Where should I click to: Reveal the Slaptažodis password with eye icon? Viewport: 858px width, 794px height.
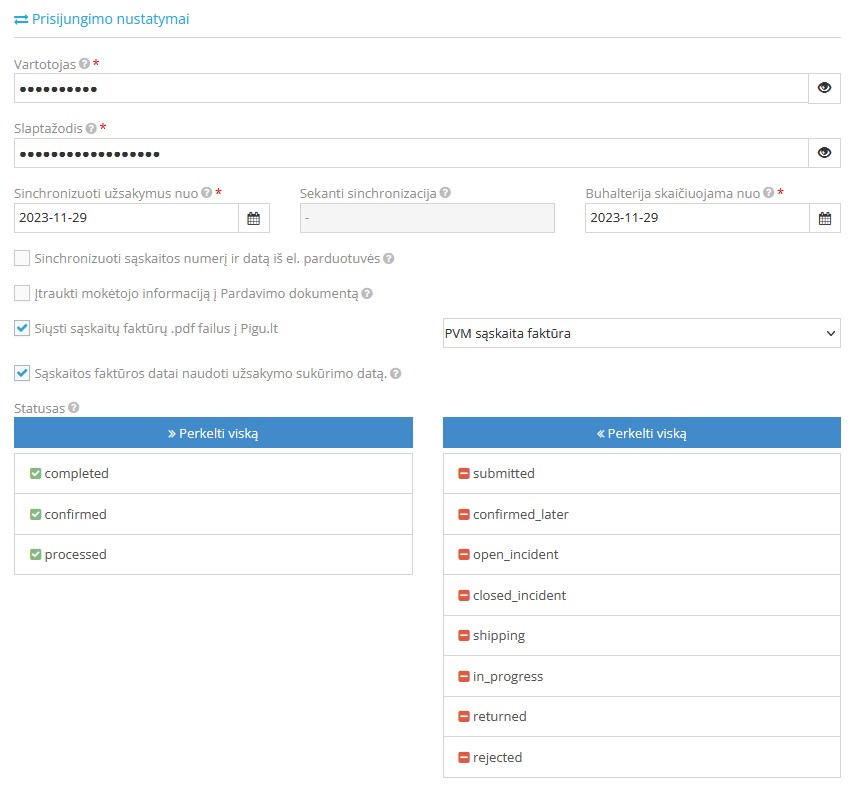[824, 153]
